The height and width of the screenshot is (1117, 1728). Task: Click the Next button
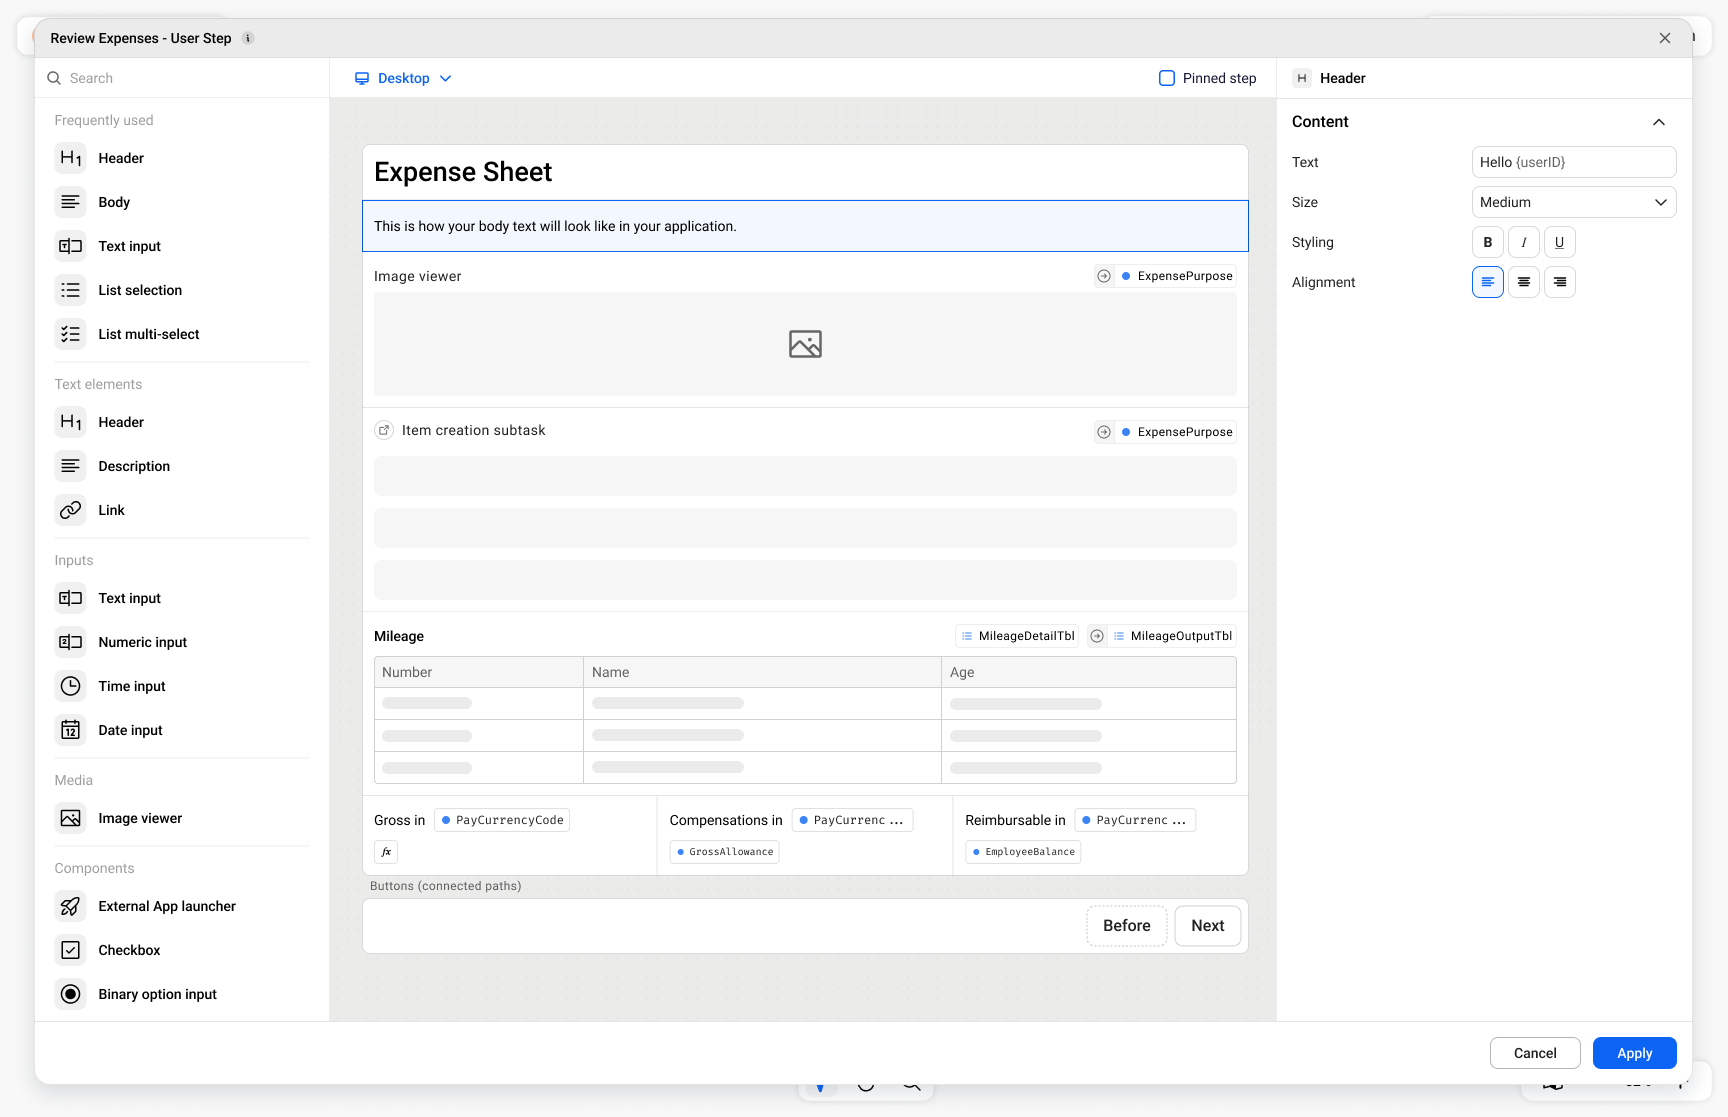coord(1207,926)
